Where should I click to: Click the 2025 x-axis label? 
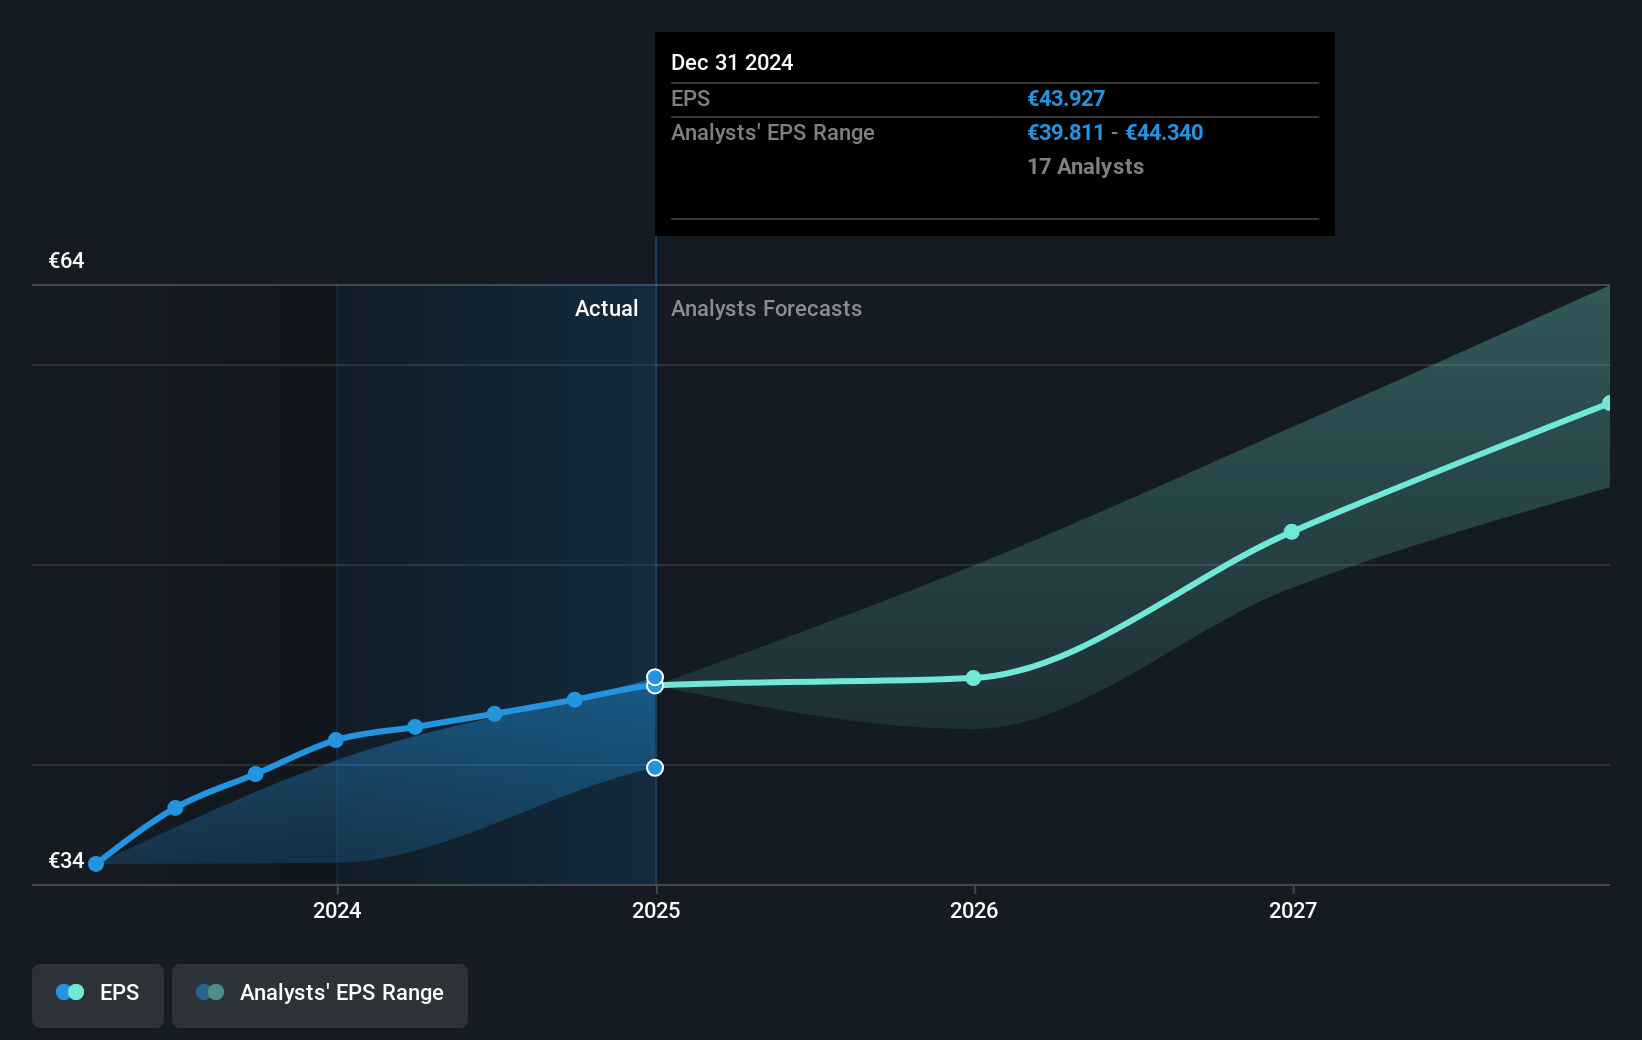[656, 910]
